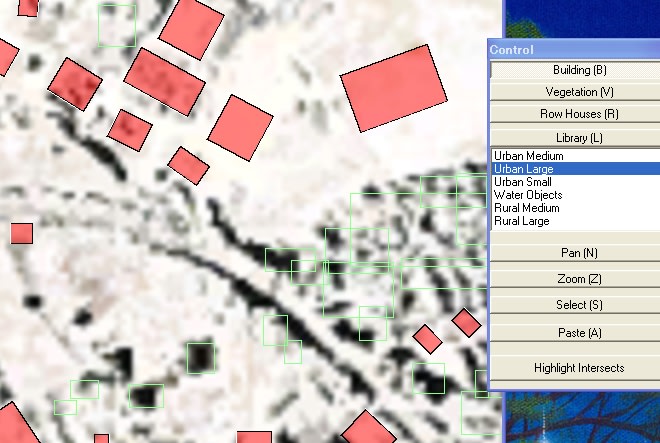Select the small red square building at the map's left edge

point(21,233)
